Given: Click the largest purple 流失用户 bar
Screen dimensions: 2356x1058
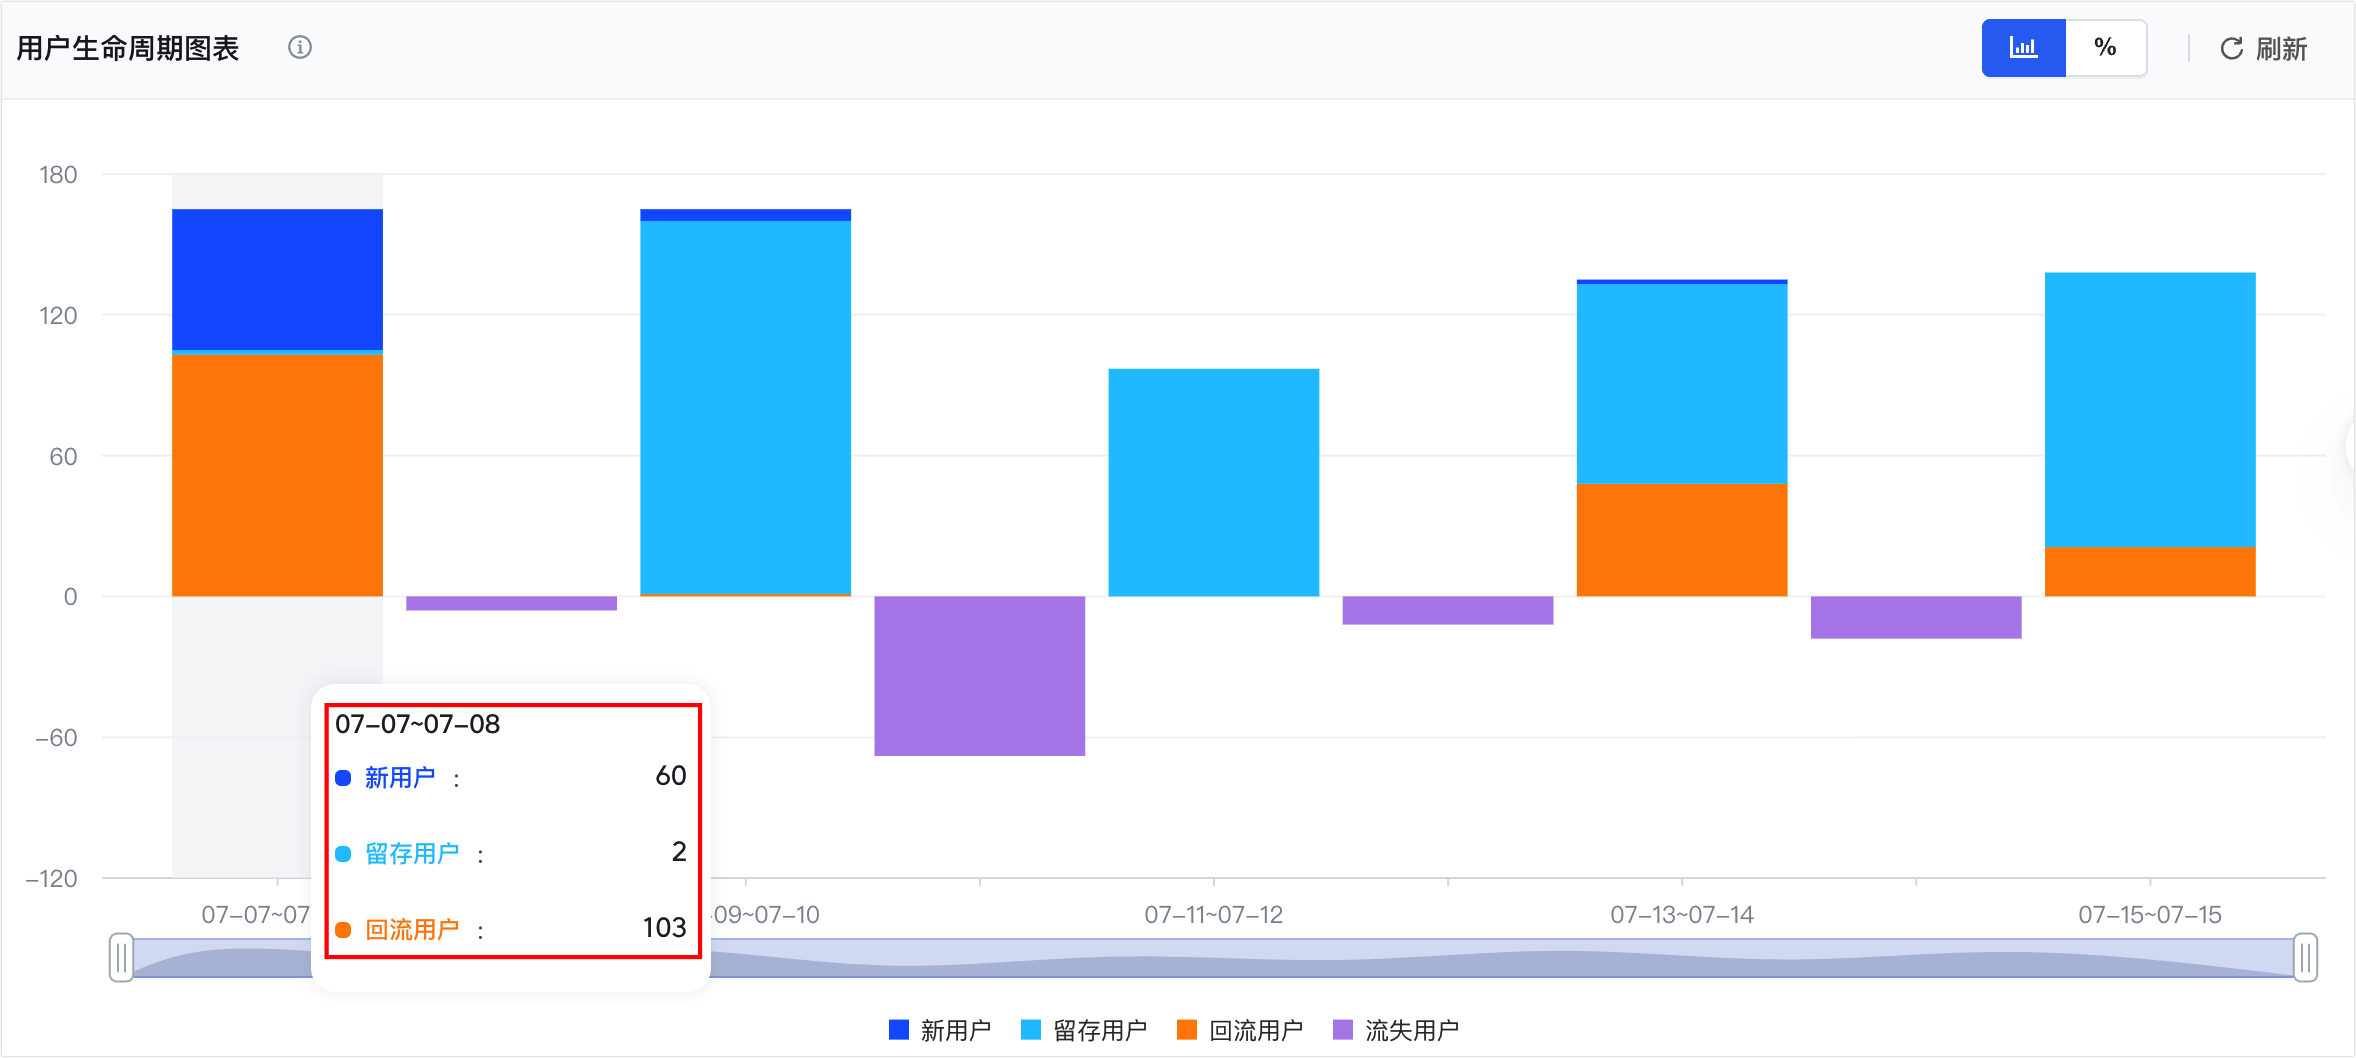Looking at the screenshot, I should click(x=979, y=676).
